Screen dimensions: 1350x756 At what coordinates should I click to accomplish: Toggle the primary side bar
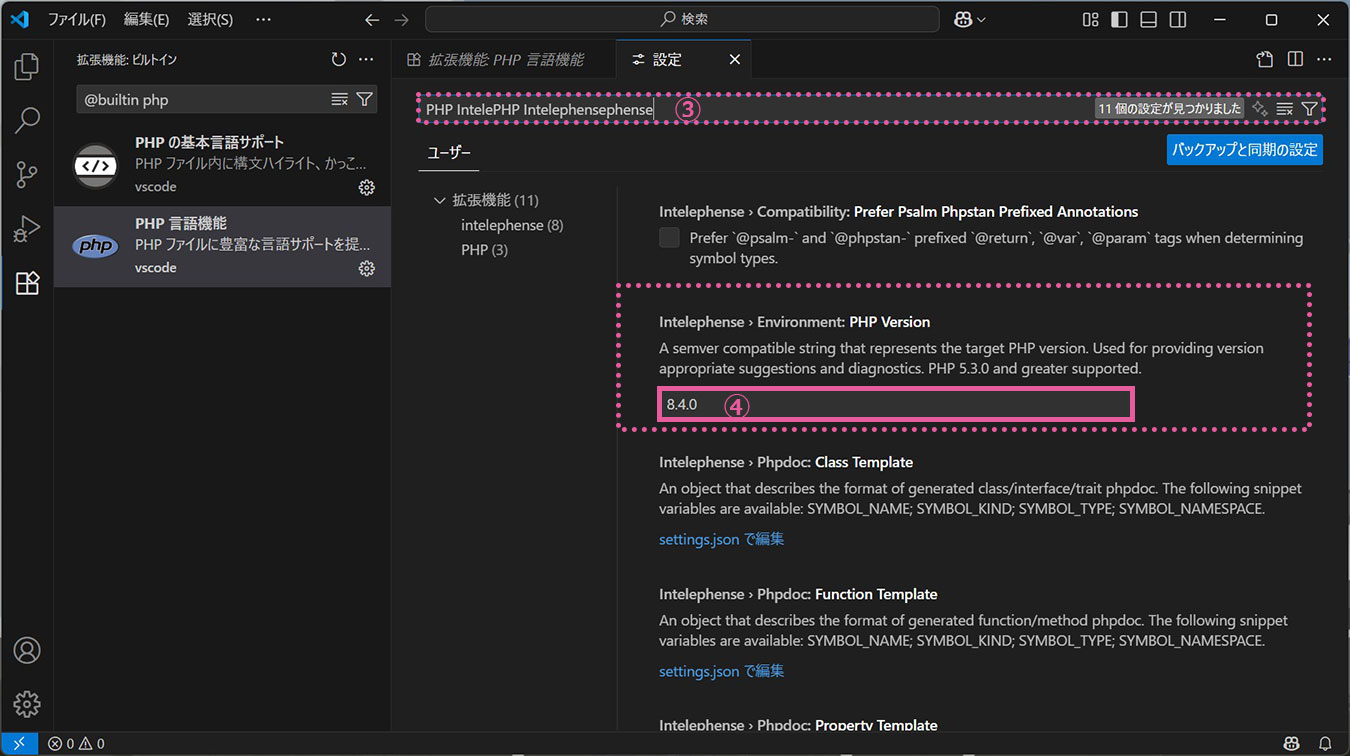point(1120,20)
